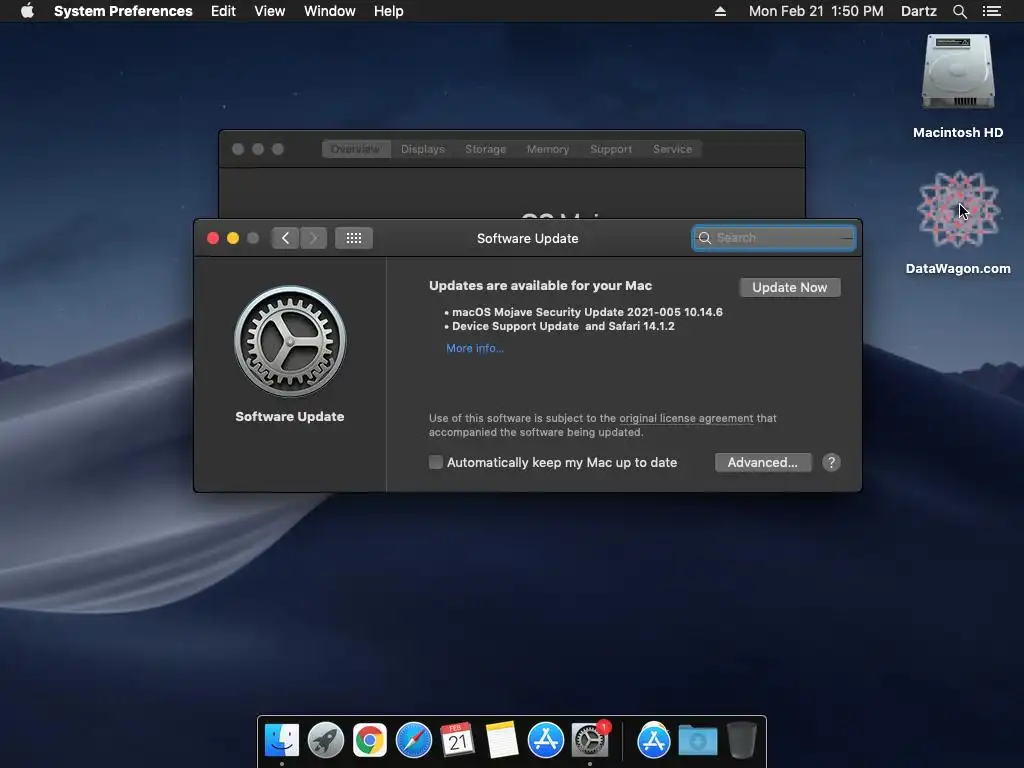Switch to Memory tab in About window
The height and width of the screenshot is (768, 1024).
547,149
